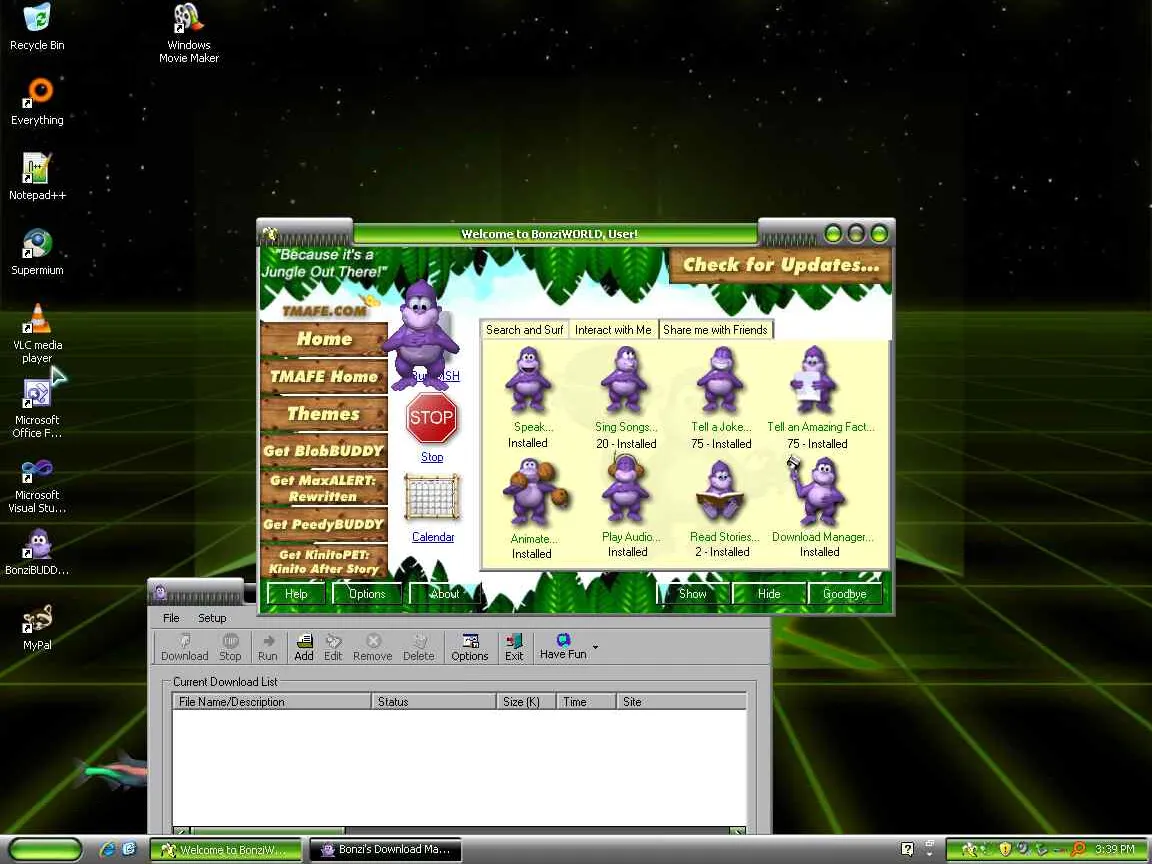
Task: Open the Notepad++ desktop icon
Action: click(37, 177)
